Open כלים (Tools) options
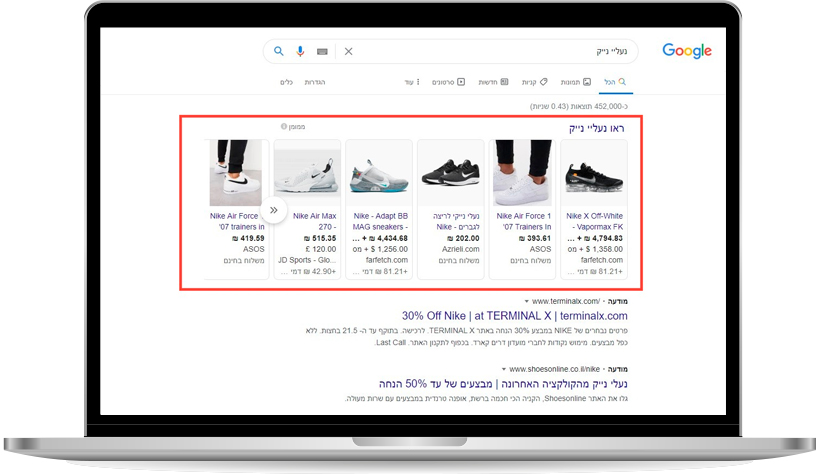Screen dimensions: 816x474 287,82
